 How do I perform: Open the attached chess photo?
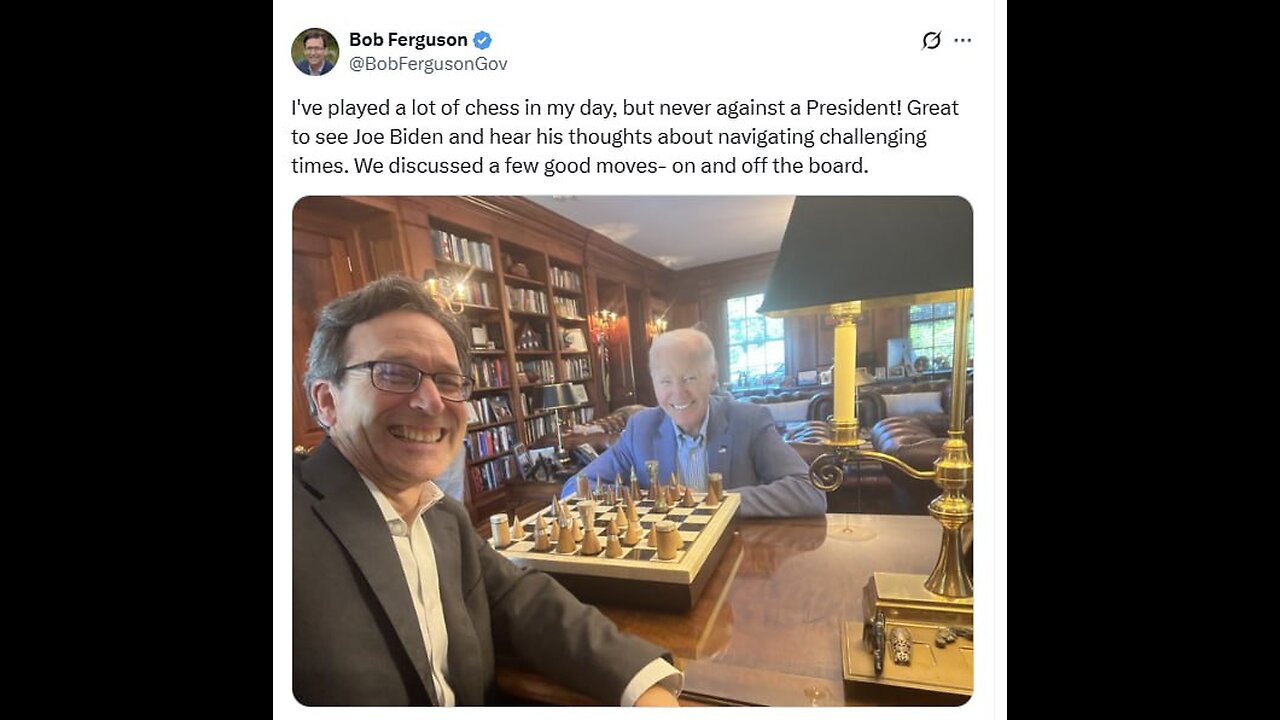[632, 451]
